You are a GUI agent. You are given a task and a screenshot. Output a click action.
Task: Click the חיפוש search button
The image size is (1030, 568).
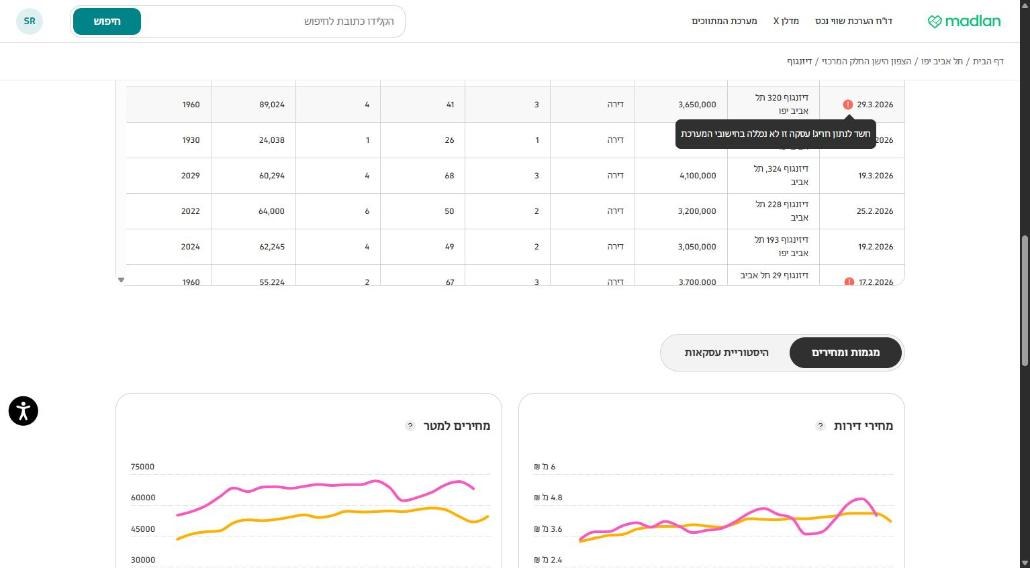[107, 22]
